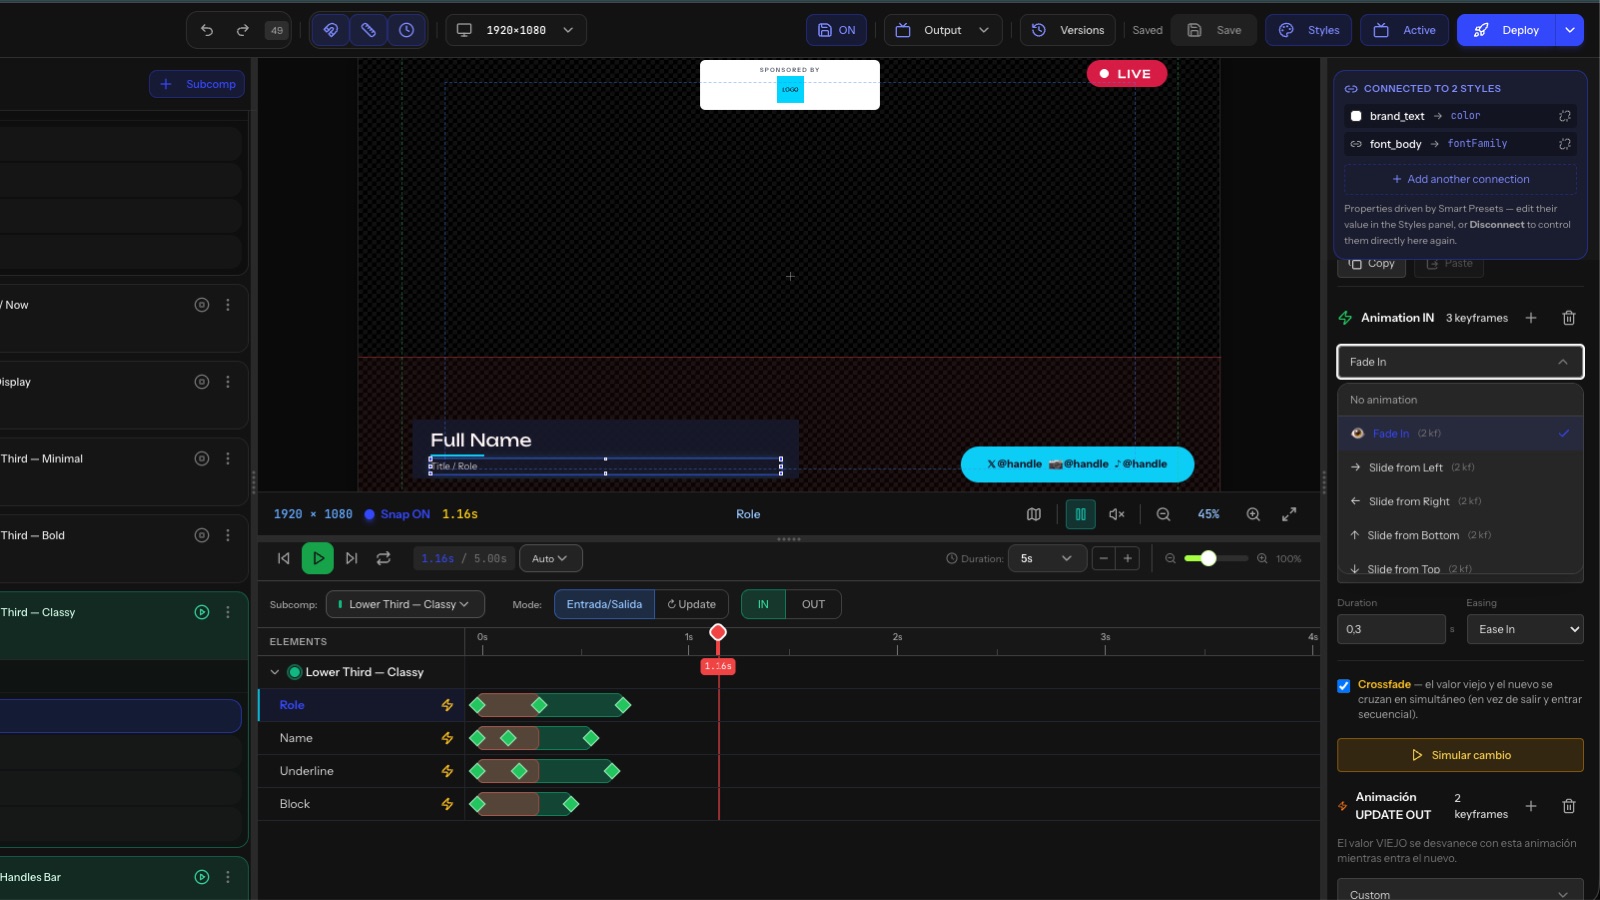Image resolution: width=1600 pixels, height=900 pixels.
Task: Toggle the clock history tool icon
Action: pos(406,30)
